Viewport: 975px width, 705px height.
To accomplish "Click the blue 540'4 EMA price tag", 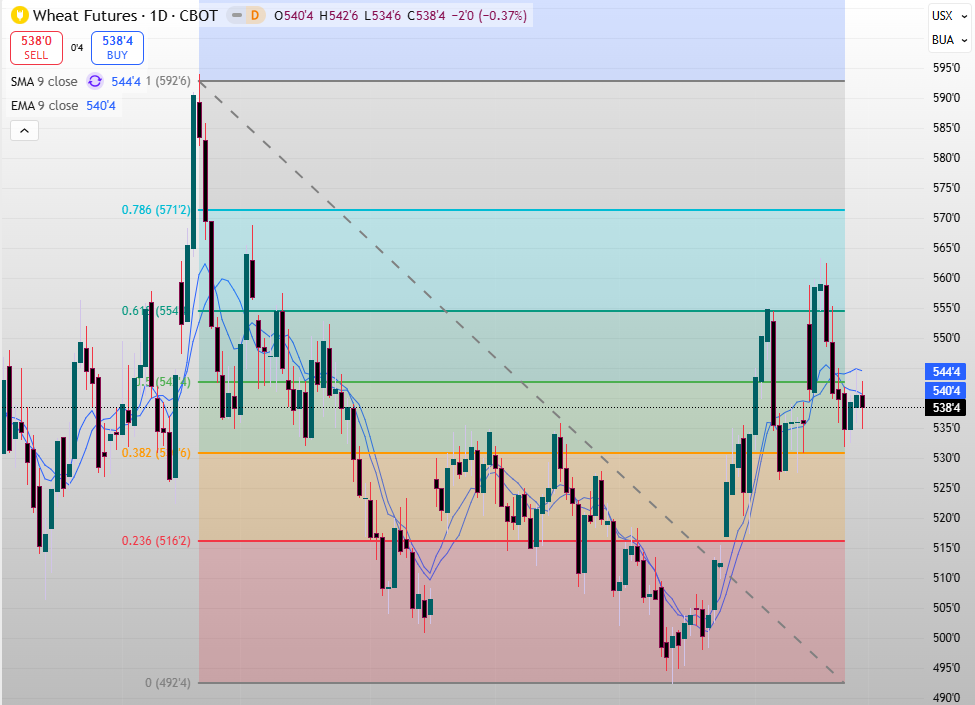I will tap(945, 390).
